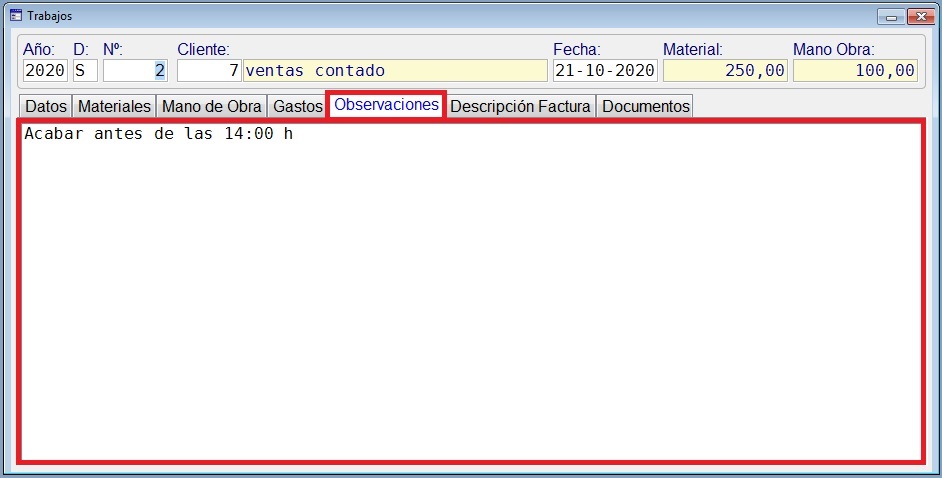Select the D field containing S
The image size is (942, 478).
tap(84, 71)
